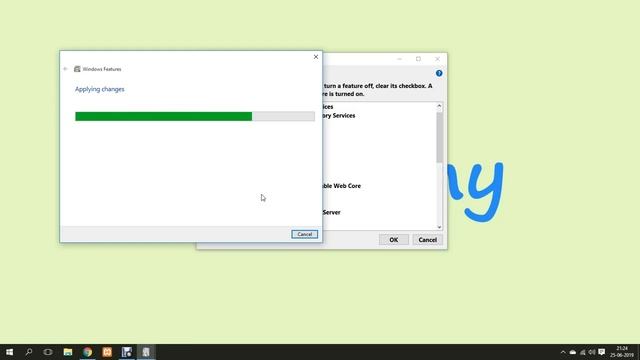Click the back arrow in Windows Features wizard
This screenshot has height=360, width=640.
point(65,69)
